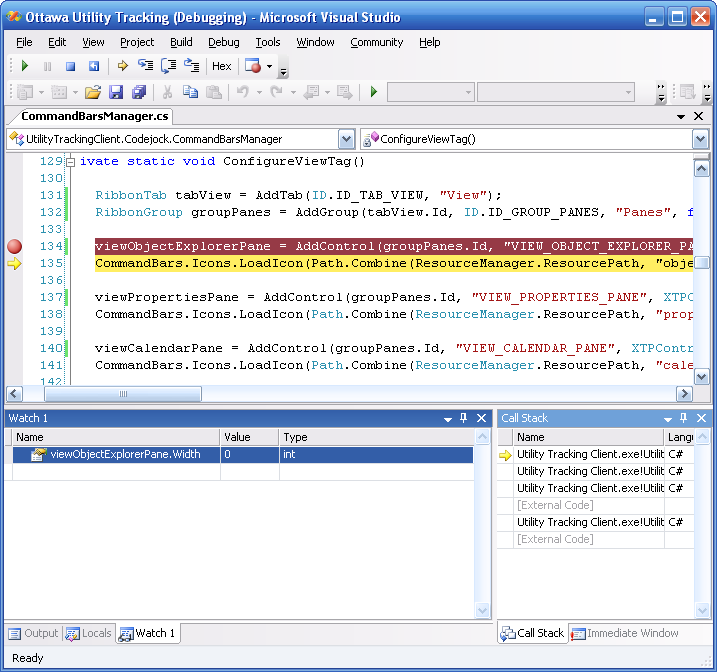
Task: Click the Step Over icon
Action: tap(169, 66)
